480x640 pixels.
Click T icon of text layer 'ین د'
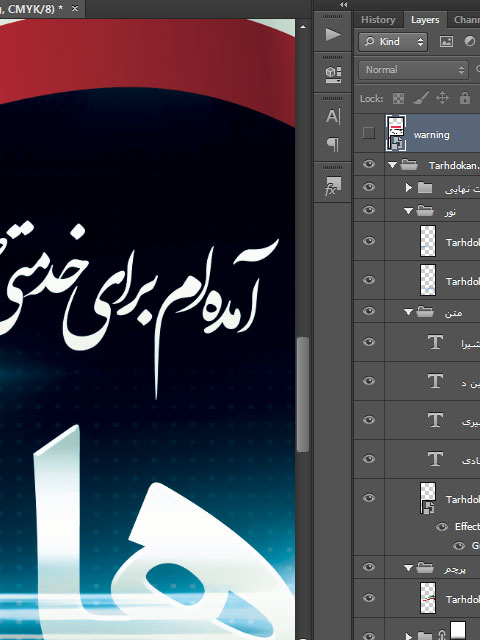pos(435,381)
